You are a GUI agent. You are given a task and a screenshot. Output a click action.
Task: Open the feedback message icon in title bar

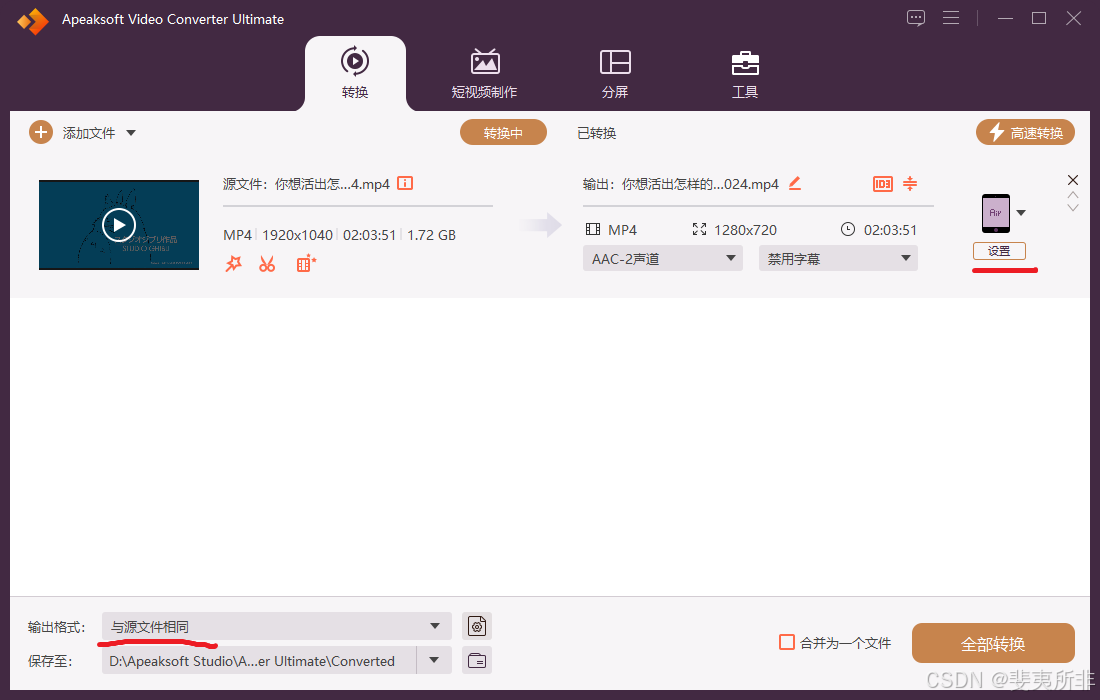click(x=915, y=18)
